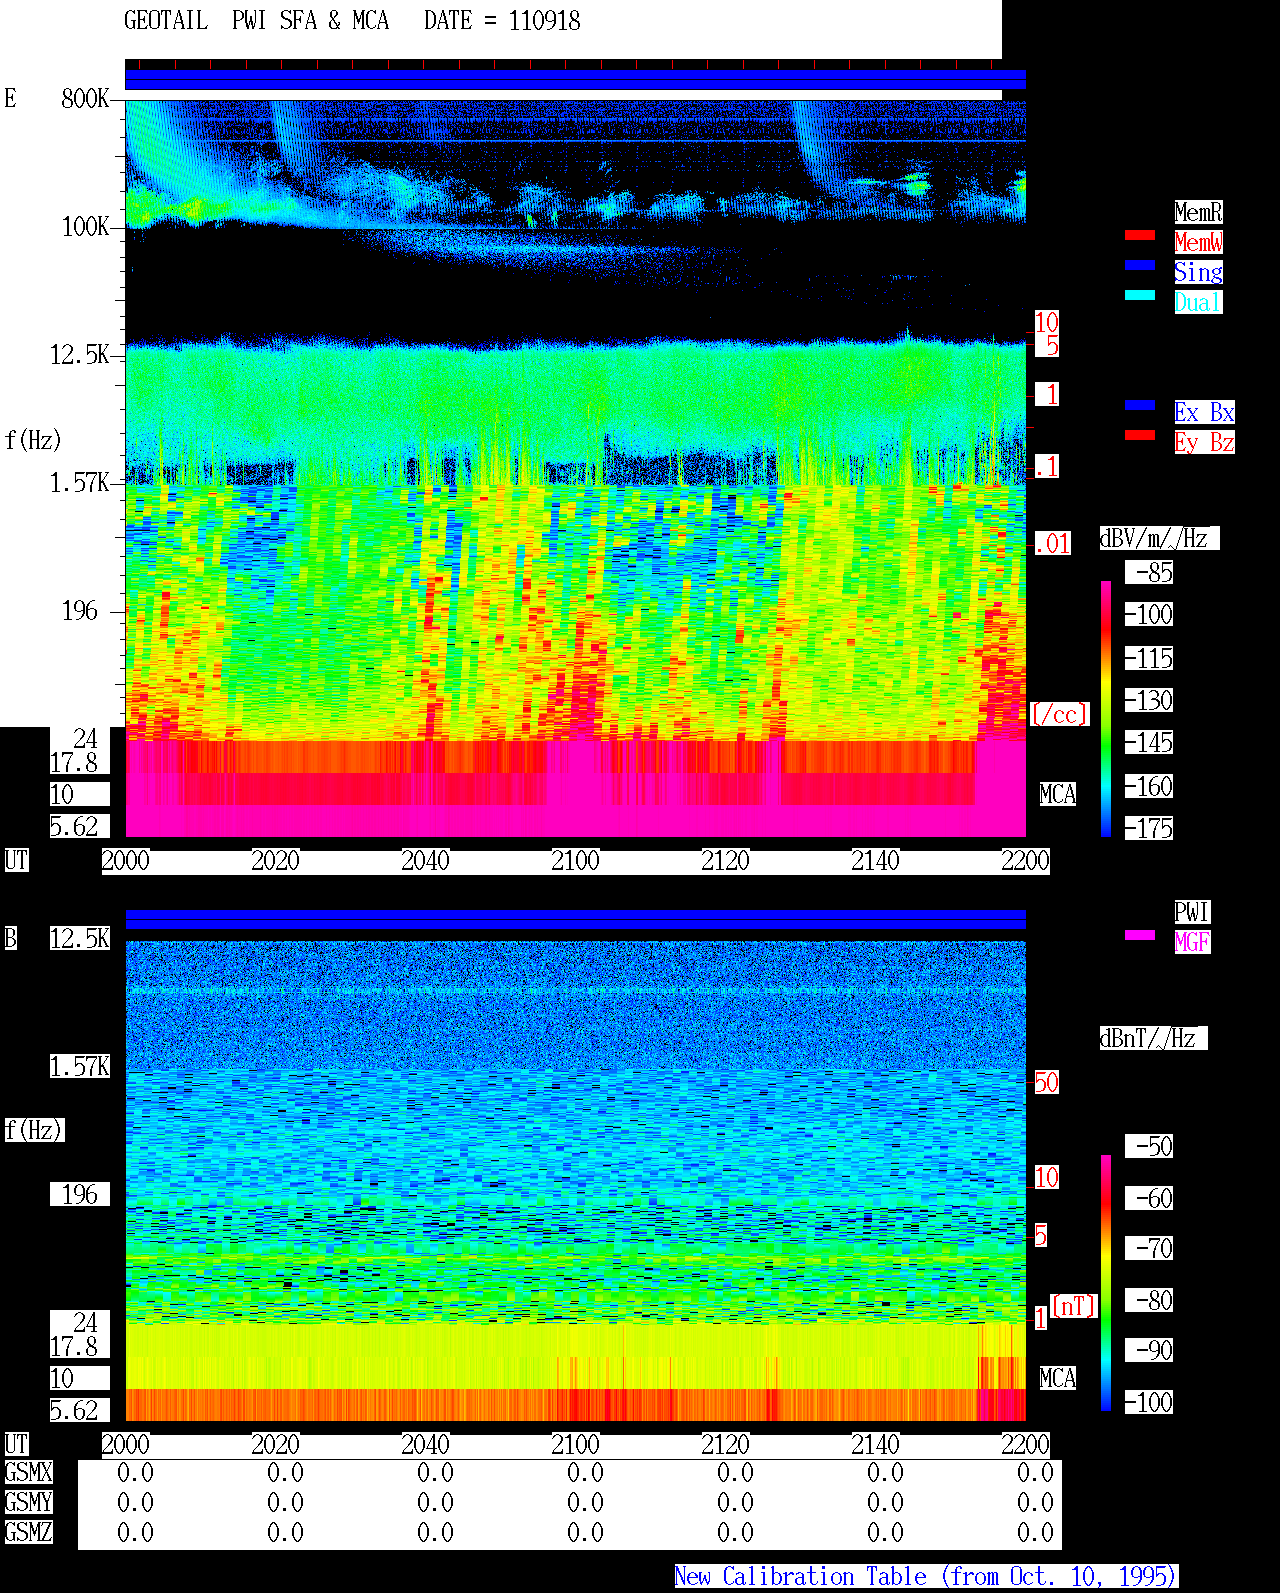The height and width of the screenshot is (1593, 1280).
Task: Click the f(Hz) label of E panel
Action: [x=34, y=440]
